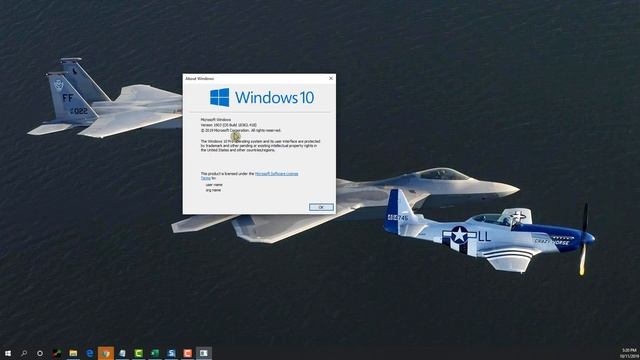Open Excel from the taskbar

pyautogui.click(x=155, y=353)
